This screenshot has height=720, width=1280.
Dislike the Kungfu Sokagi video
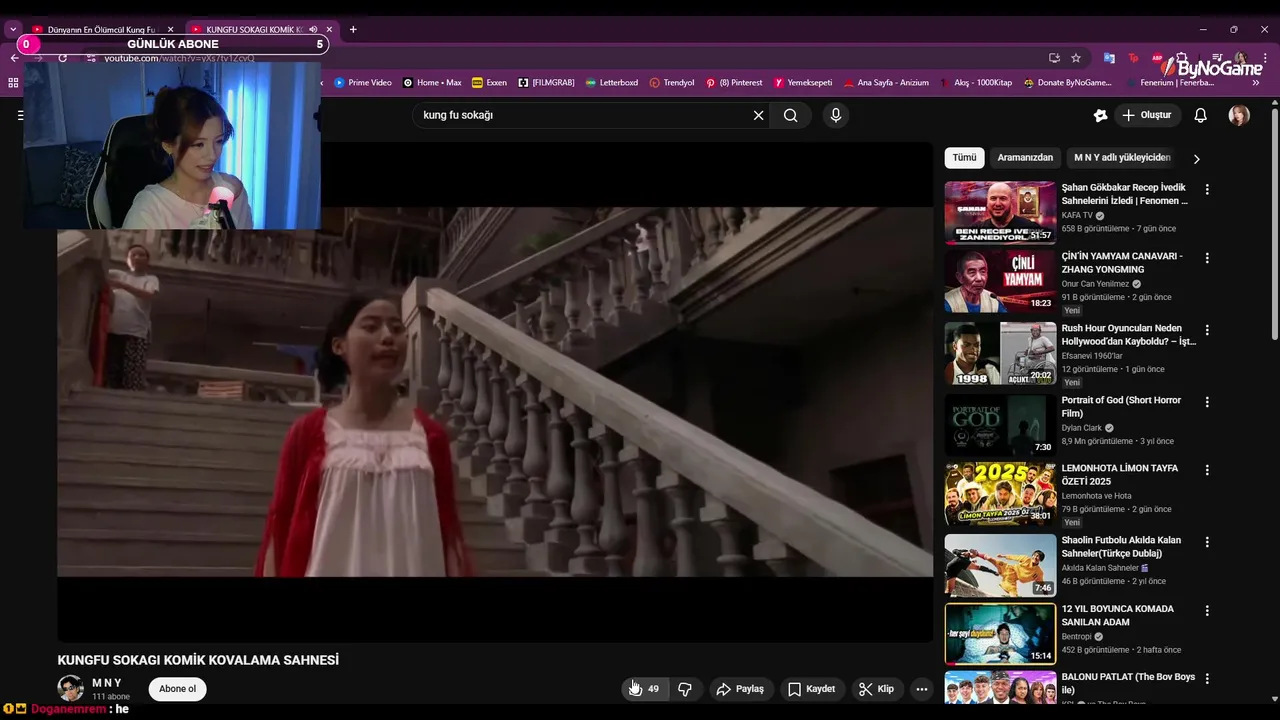685,689
